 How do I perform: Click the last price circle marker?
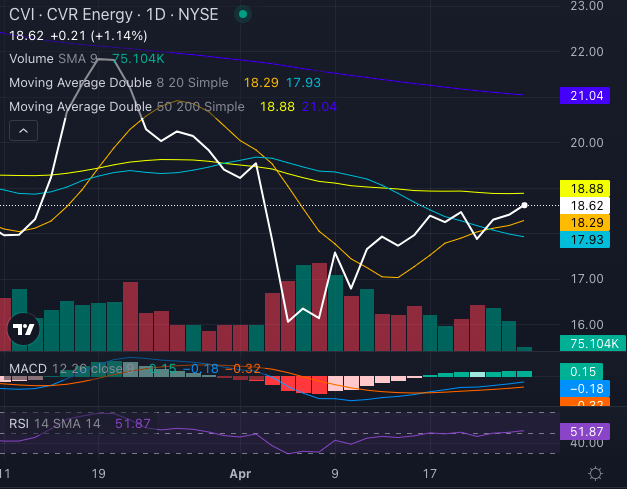point(525,205)
